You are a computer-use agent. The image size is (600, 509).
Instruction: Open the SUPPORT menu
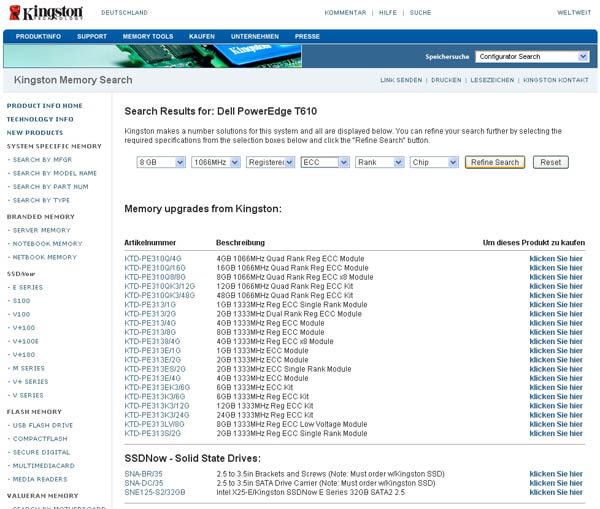pyautogui.click(x=92, y=36)
